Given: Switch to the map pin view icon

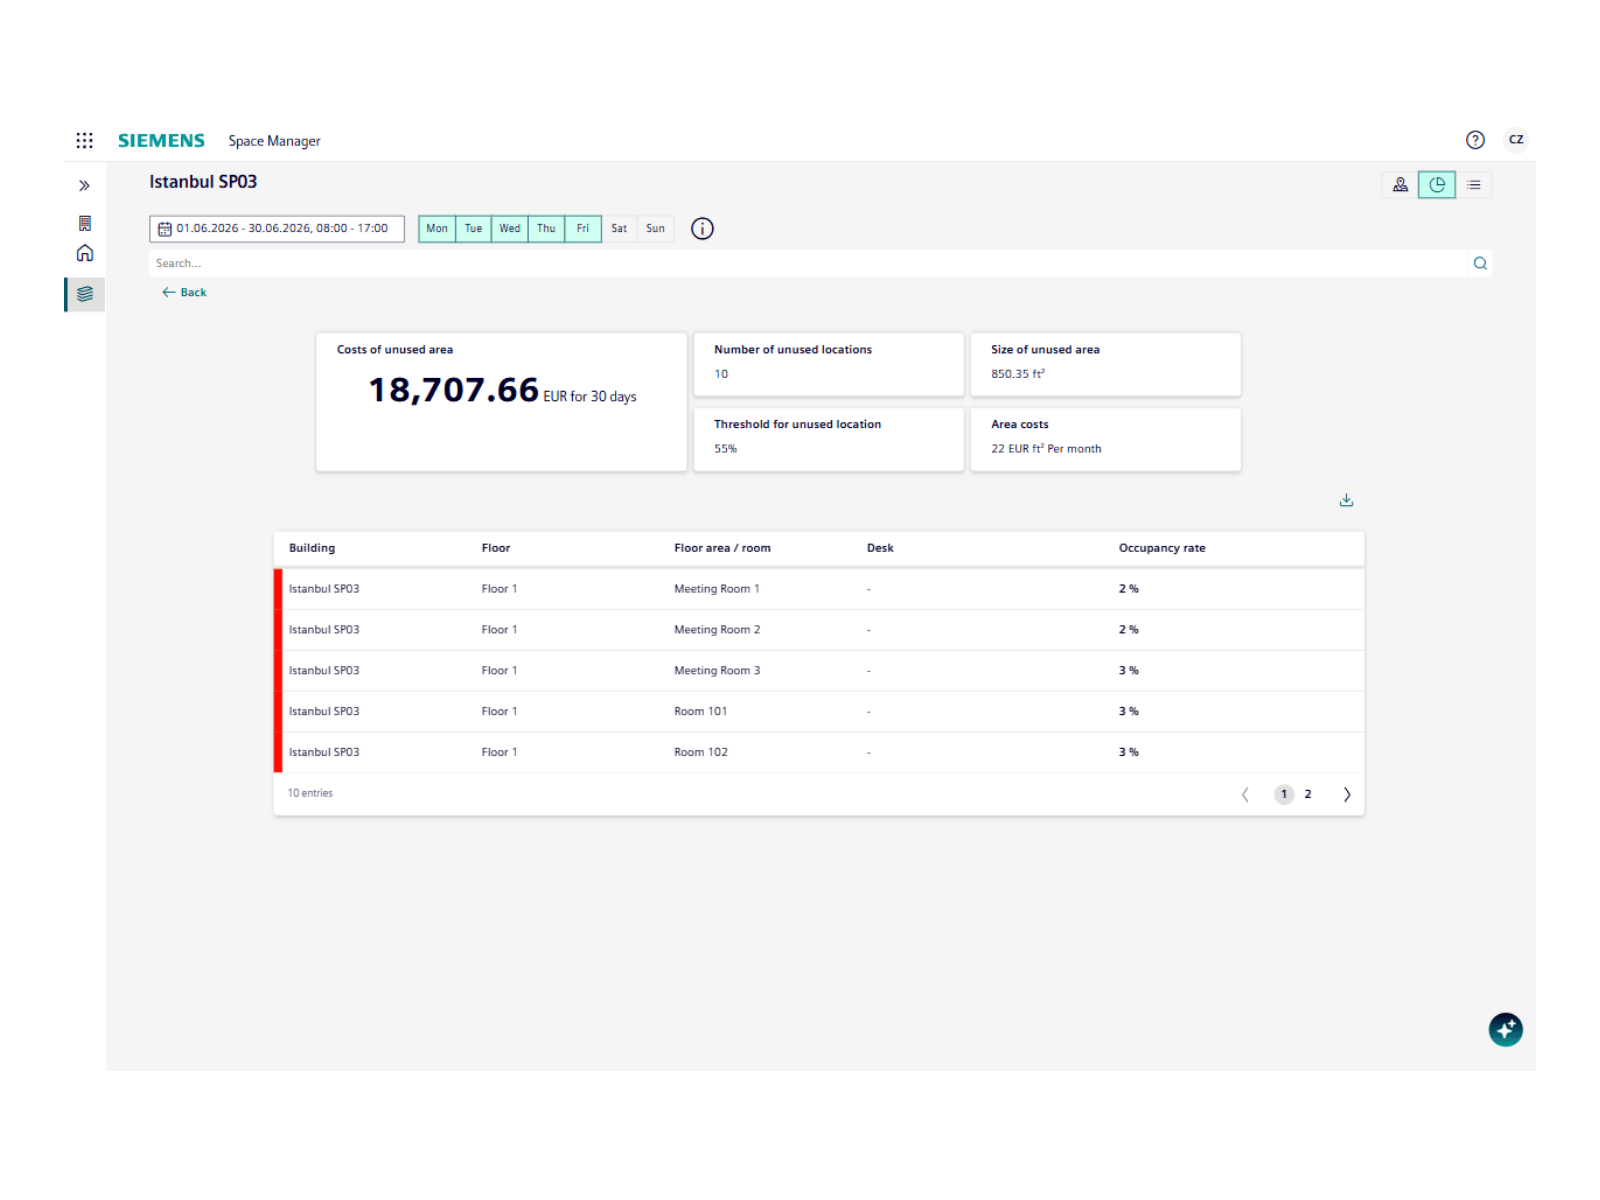Looking at the screenshot, I should [x=1400, y=185].
